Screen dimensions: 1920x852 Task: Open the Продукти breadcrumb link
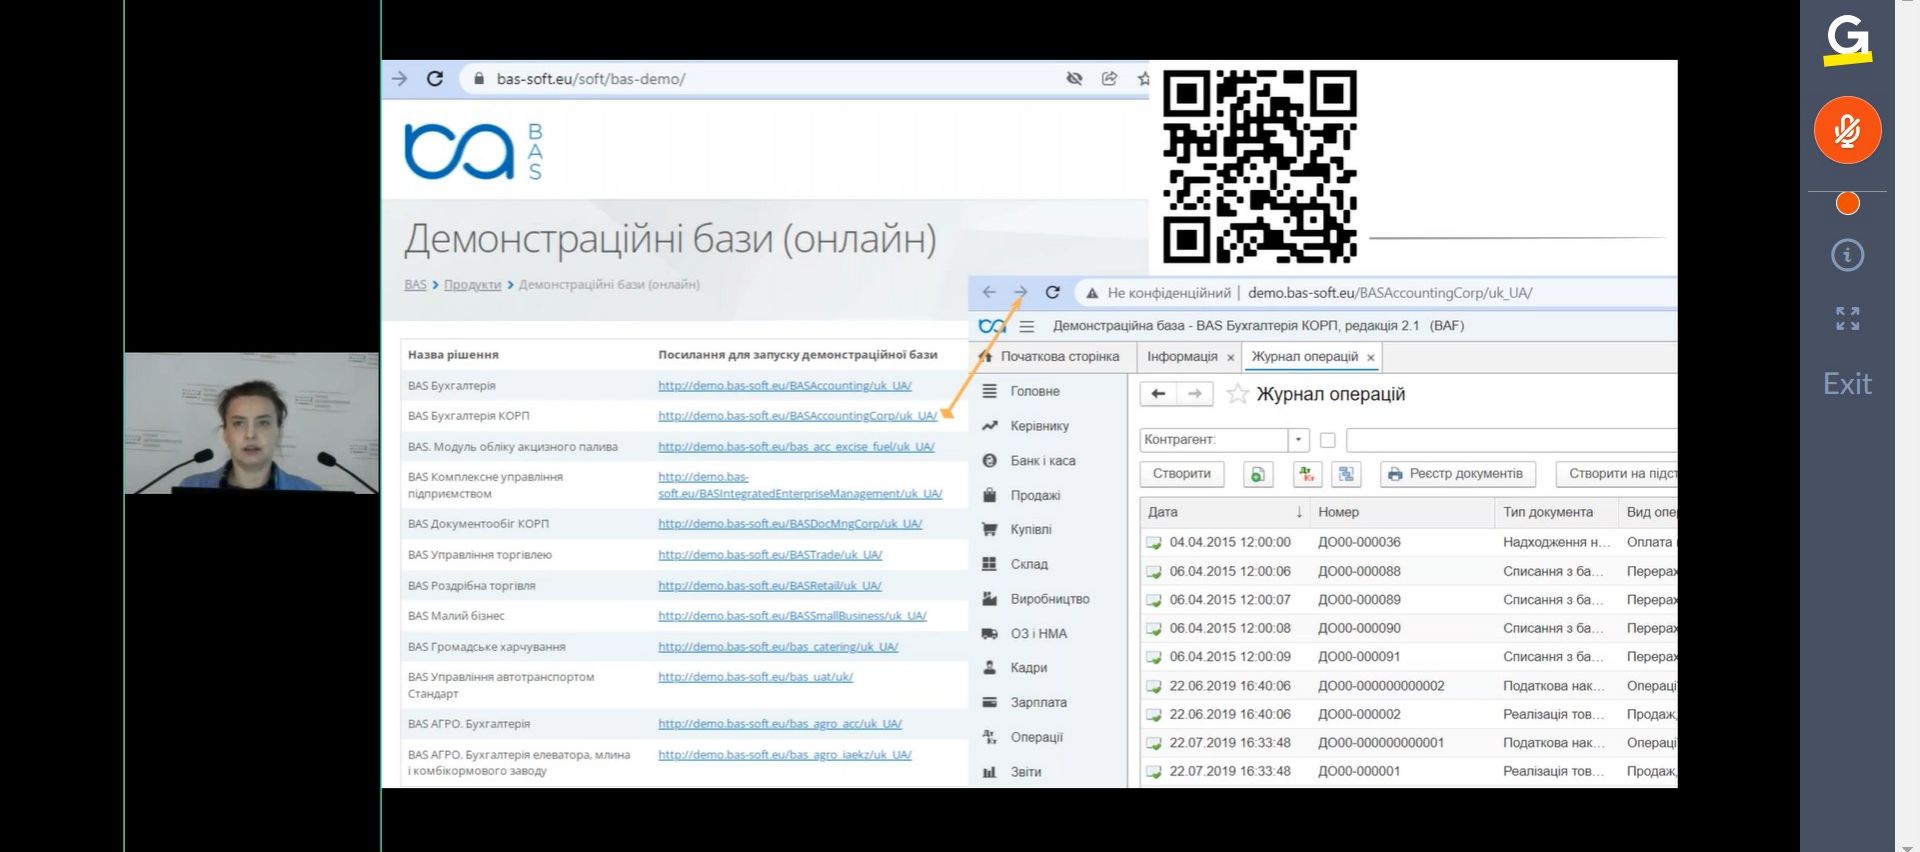[472, 285]
